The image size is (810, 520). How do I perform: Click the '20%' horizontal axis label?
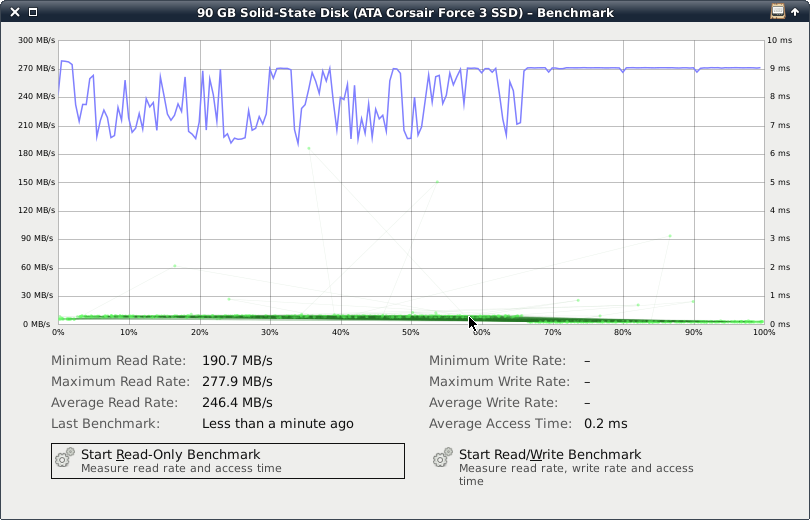click(x=199, y=333)
